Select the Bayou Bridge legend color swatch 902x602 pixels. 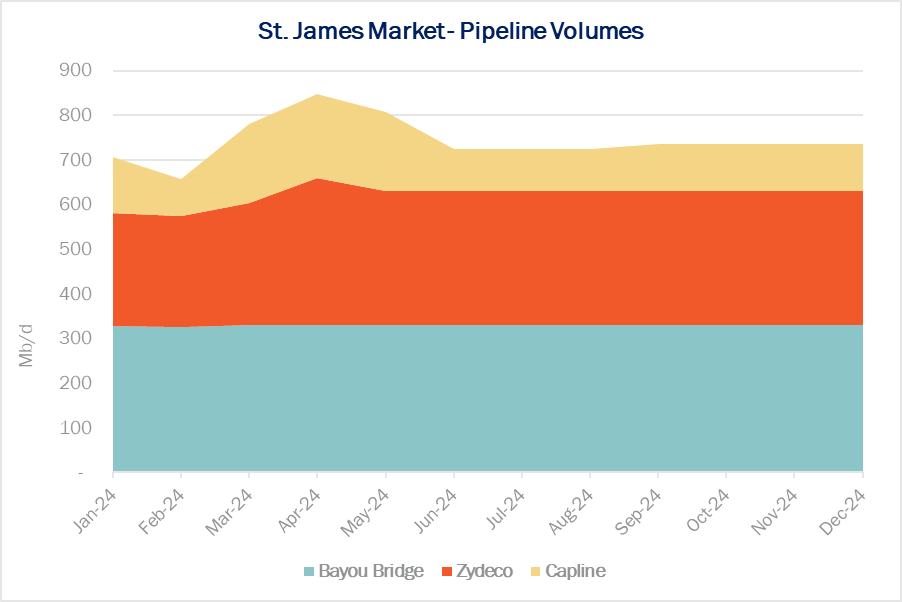(309, 571)
